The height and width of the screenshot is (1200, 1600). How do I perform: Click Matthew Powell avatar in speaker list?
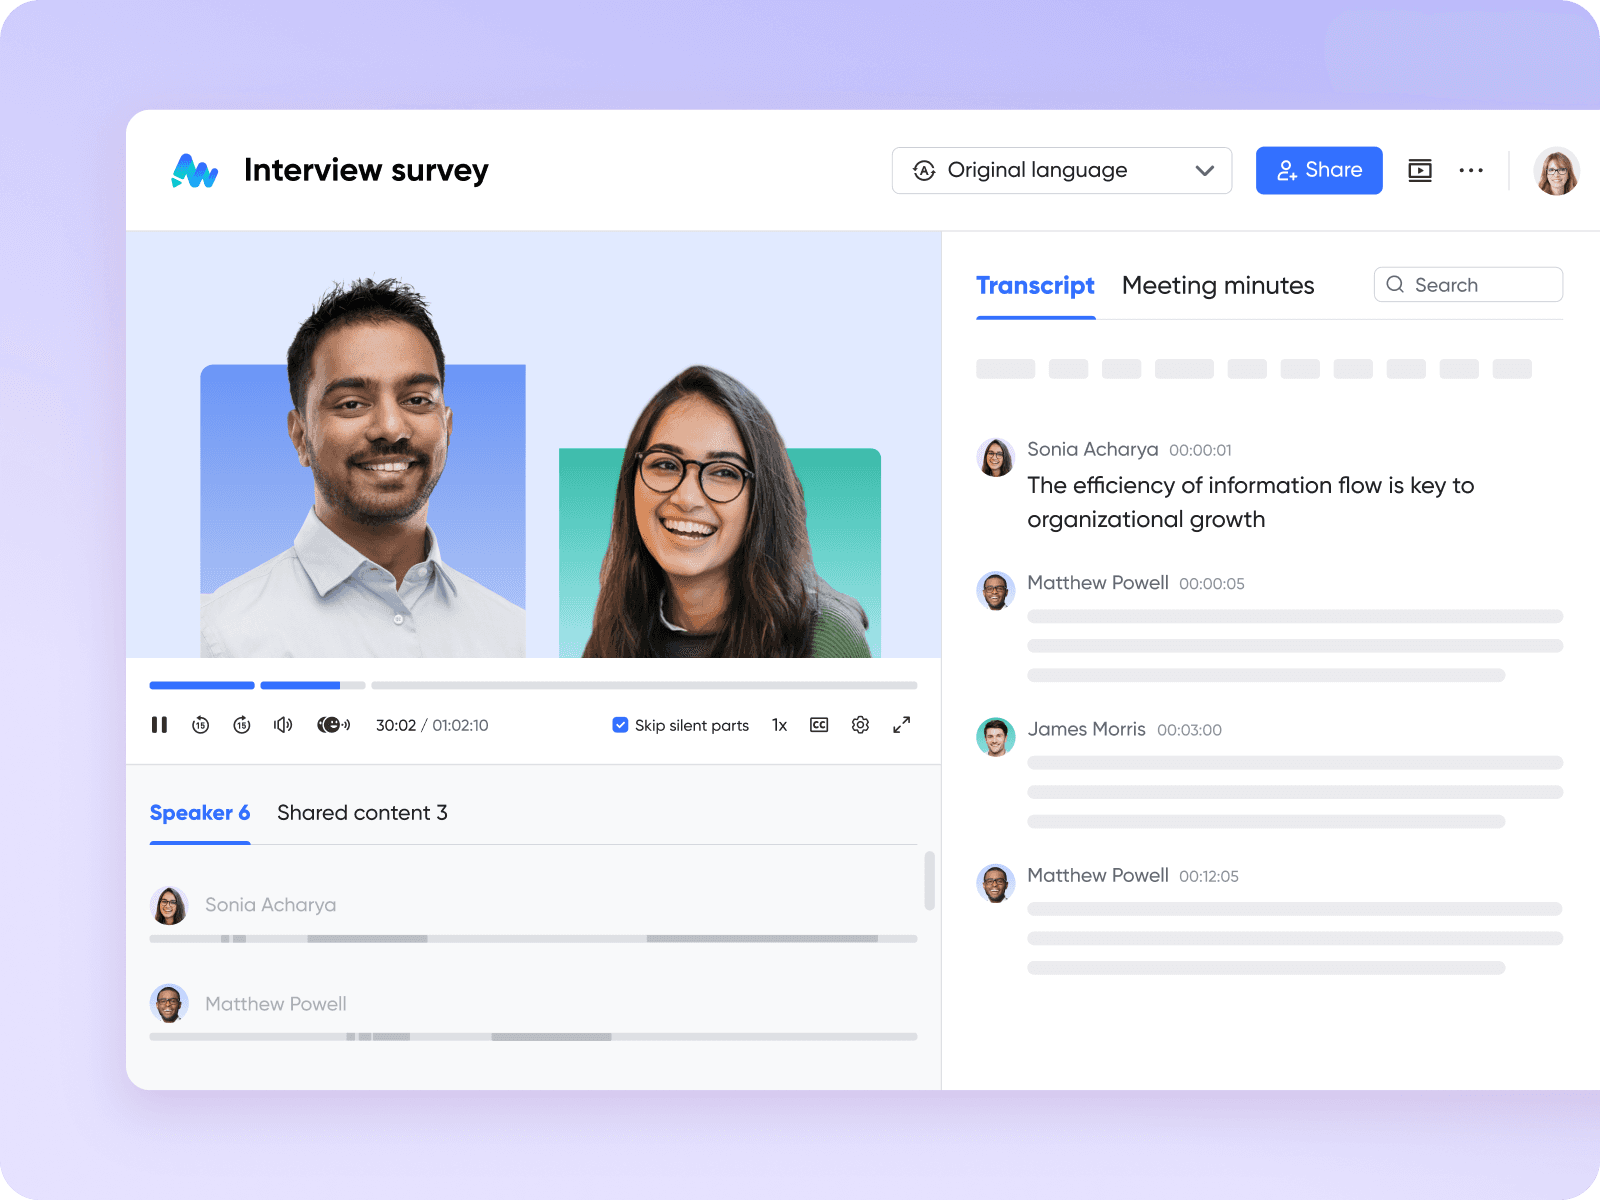click(x=169, y=1004)
